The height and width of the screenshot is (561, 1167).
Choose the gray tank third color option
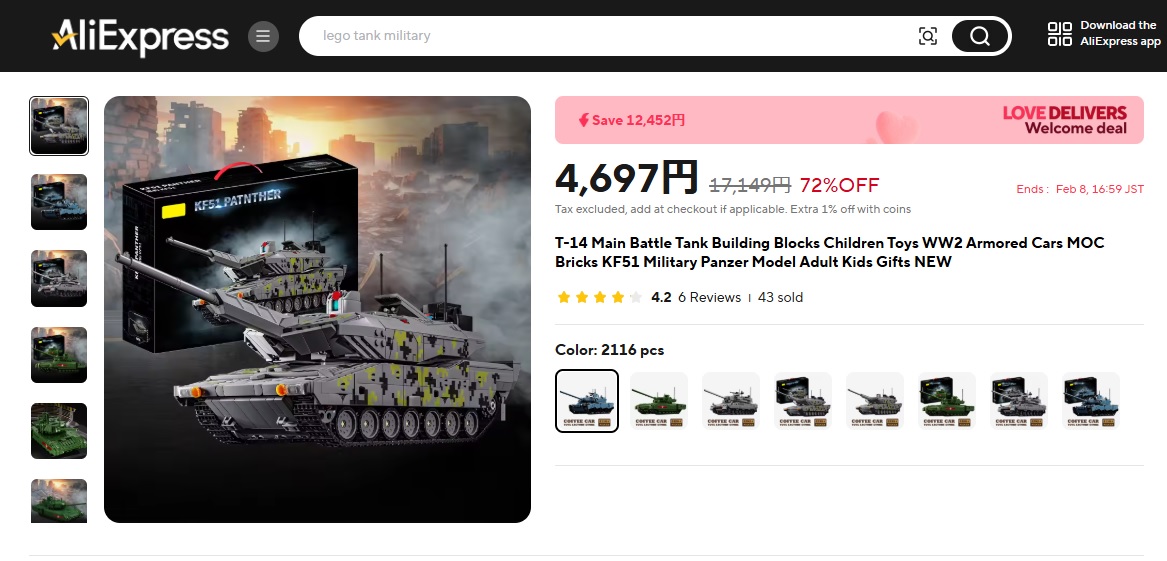[x=731, y=401]
